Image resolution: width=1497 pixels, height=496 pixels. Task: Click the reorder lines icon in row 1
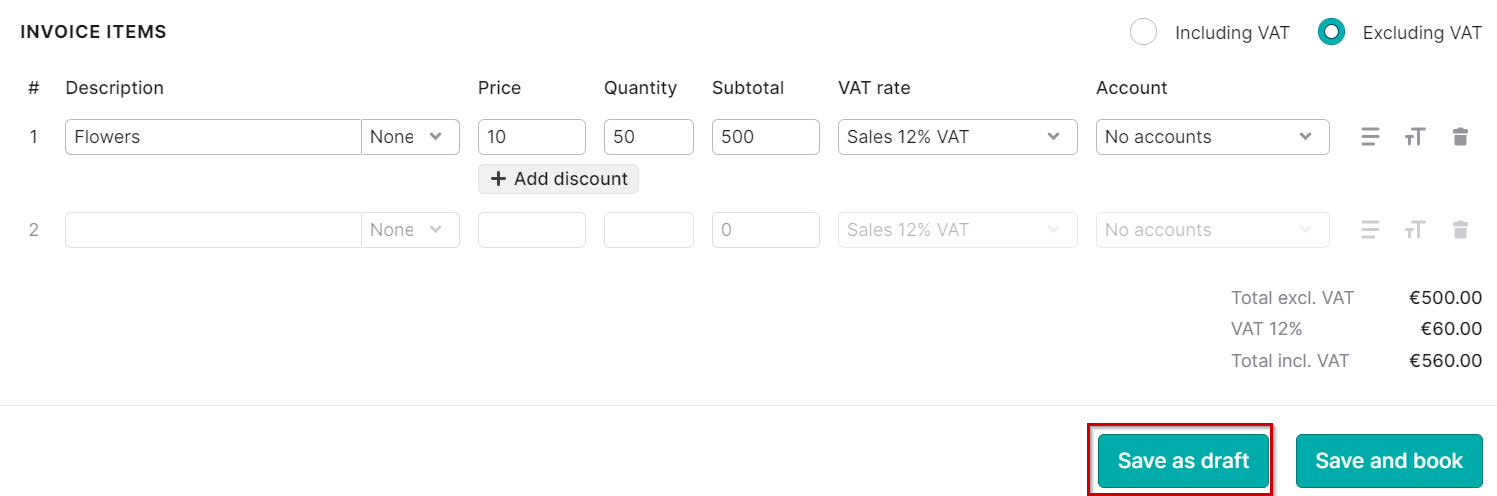pos(1370,137)
